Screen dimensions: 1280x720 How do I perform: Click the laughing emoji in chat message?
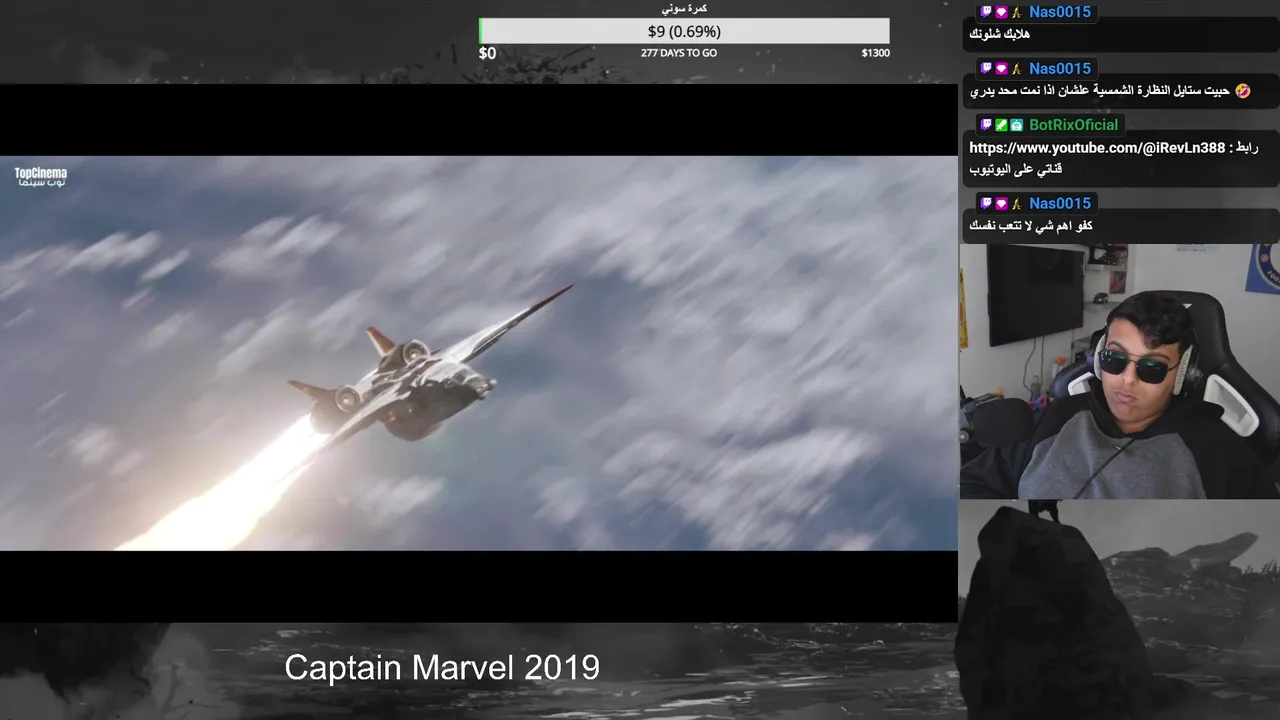pos(1242,91)
